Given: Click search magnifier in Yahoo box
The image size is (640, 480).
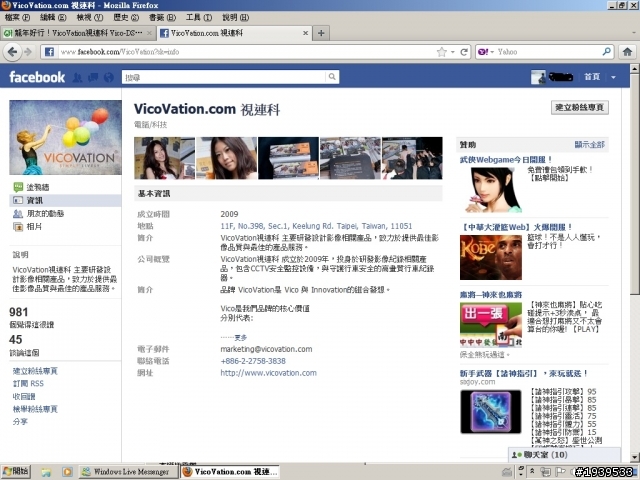Looking at the screenshot, I should (607, 52).
